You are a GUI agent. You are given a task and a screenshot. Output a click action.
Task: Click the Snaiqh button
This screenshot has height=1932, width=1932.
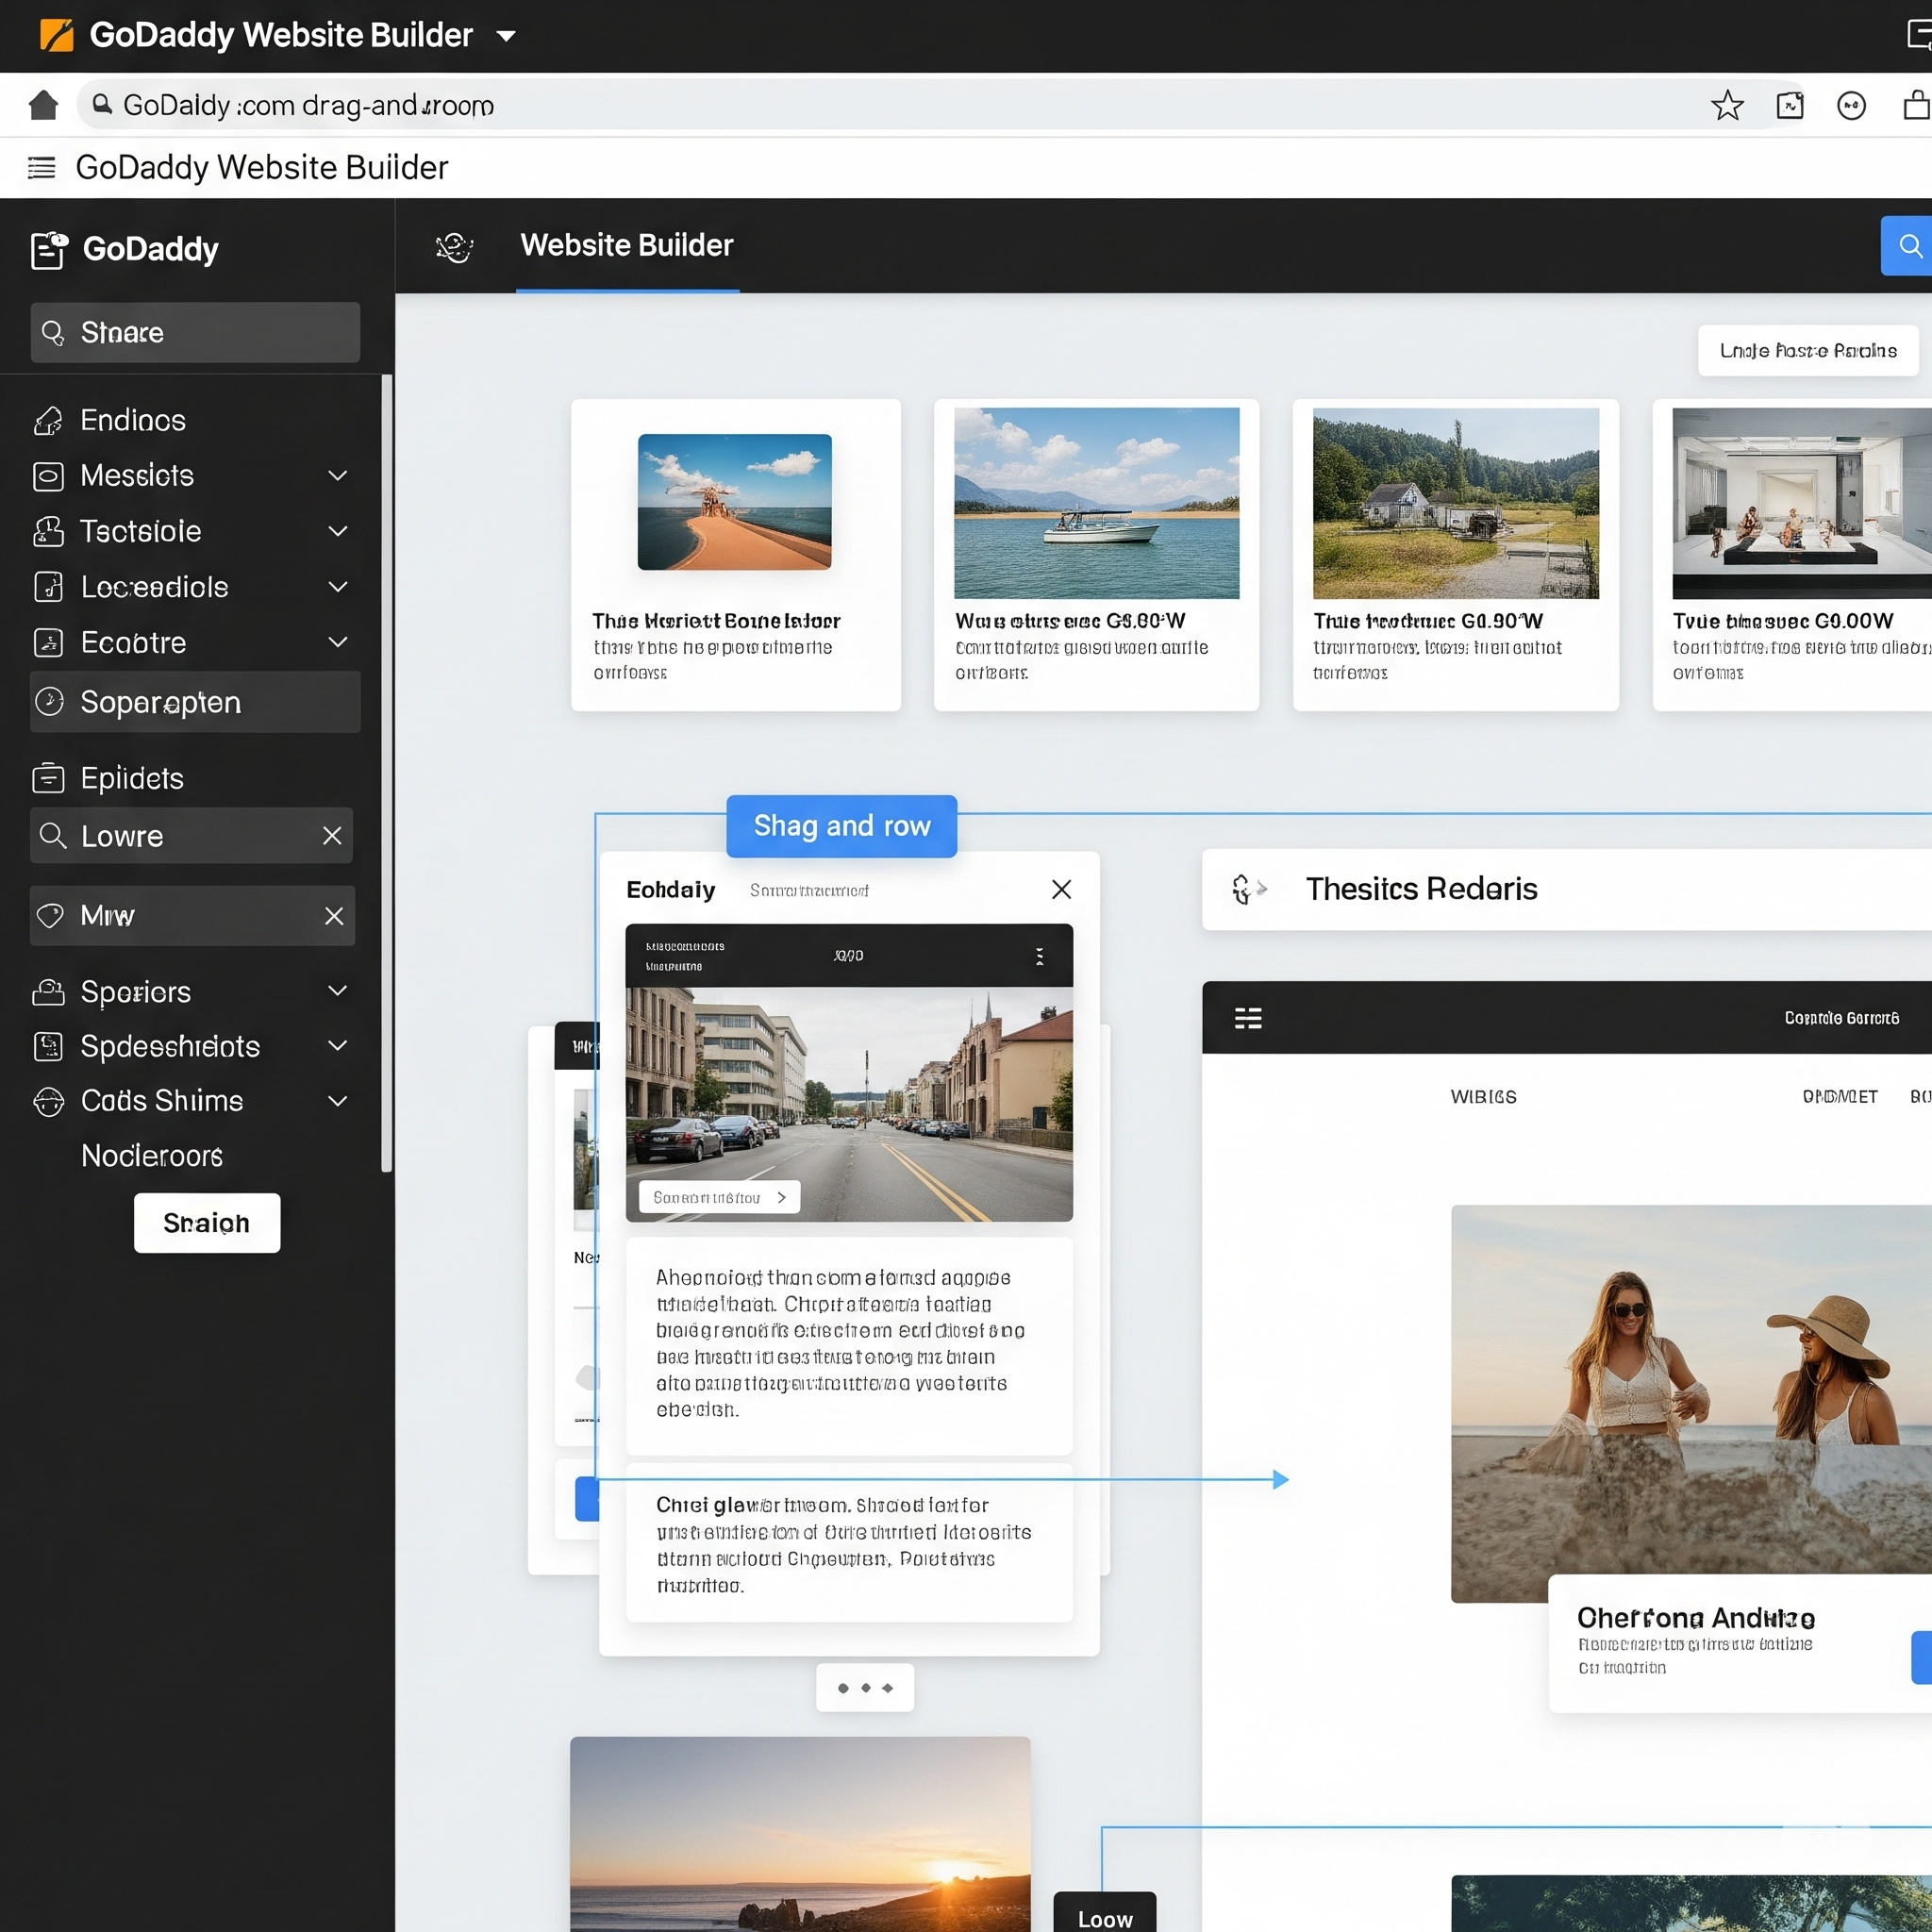207,1223
